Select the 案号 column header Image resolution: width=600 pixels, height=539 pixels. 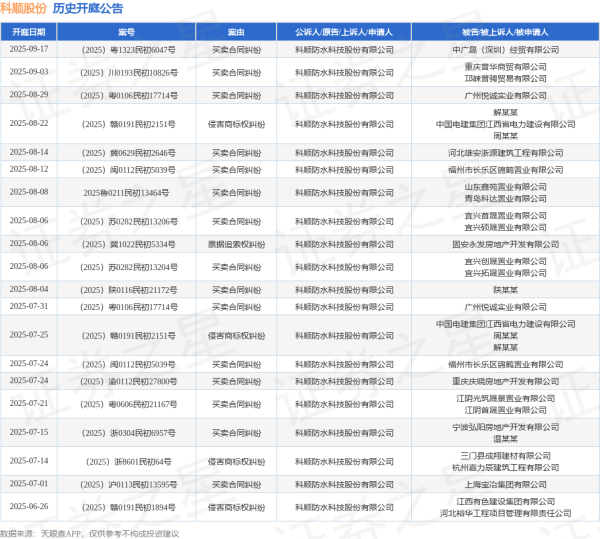coord(126,32)
